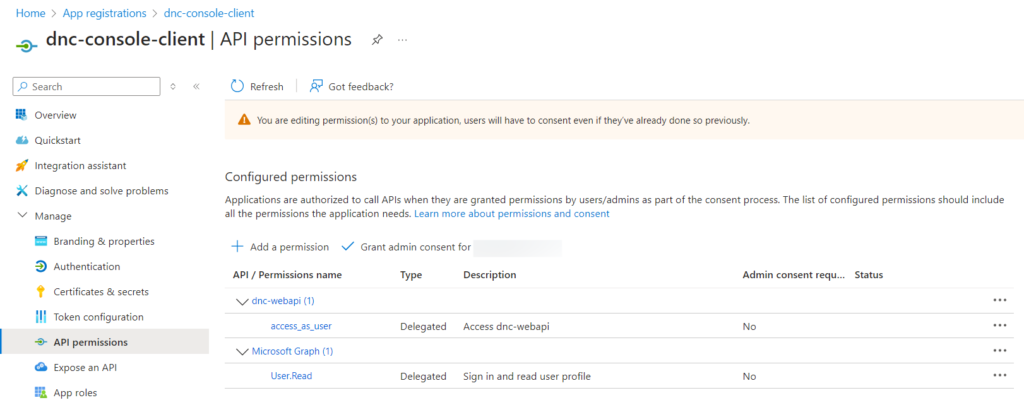The image size is (1024, 405).
Task: Click the Integration assistant rocket icon
Action: (22, 166)
